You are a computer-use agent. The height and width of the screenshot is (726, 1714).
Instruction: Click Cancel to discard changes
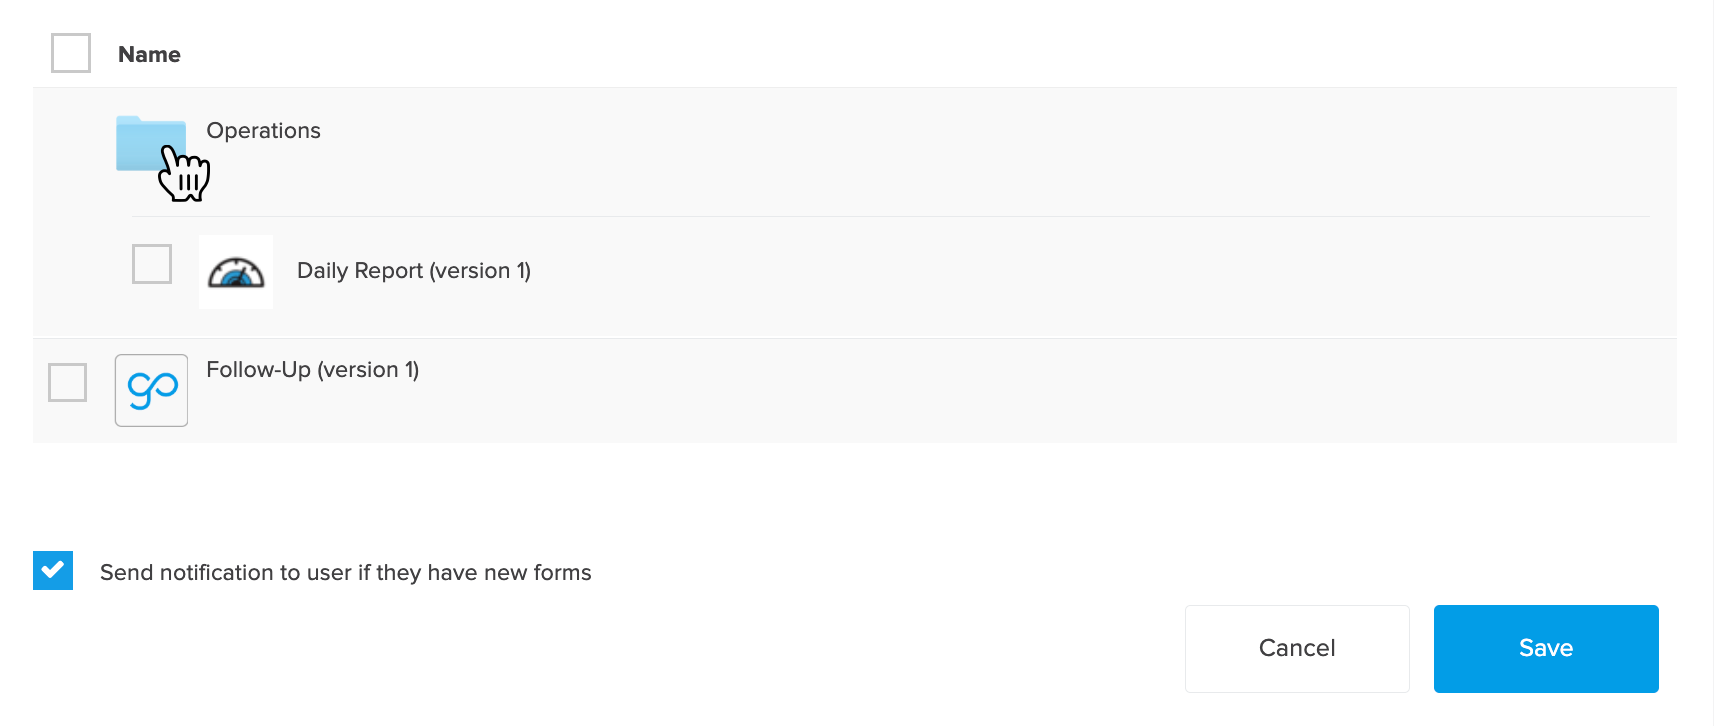coord(1296,648)
